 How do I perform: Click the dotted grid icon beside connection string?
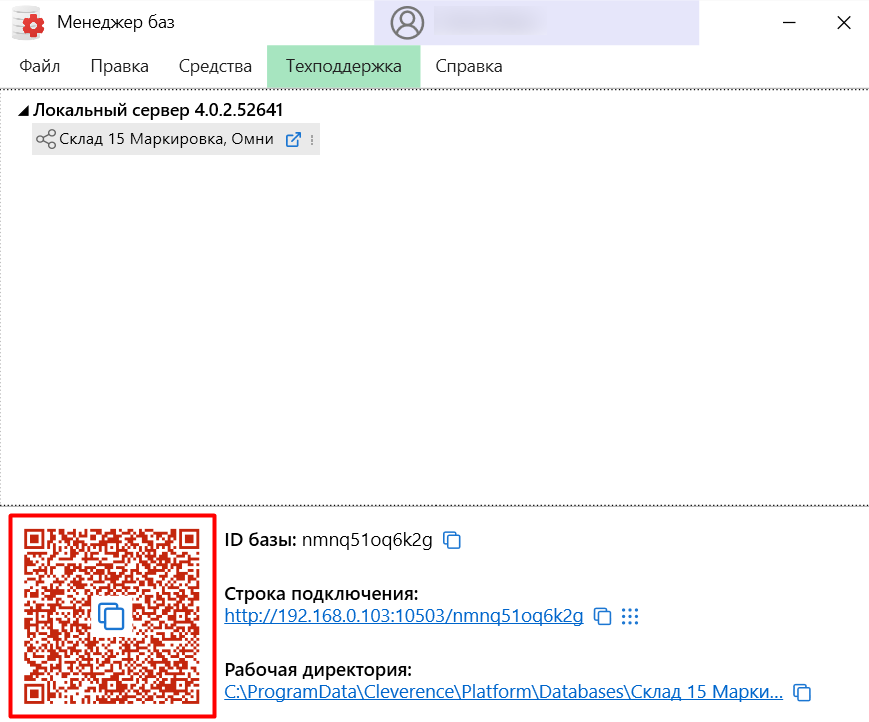coord(630,616)
